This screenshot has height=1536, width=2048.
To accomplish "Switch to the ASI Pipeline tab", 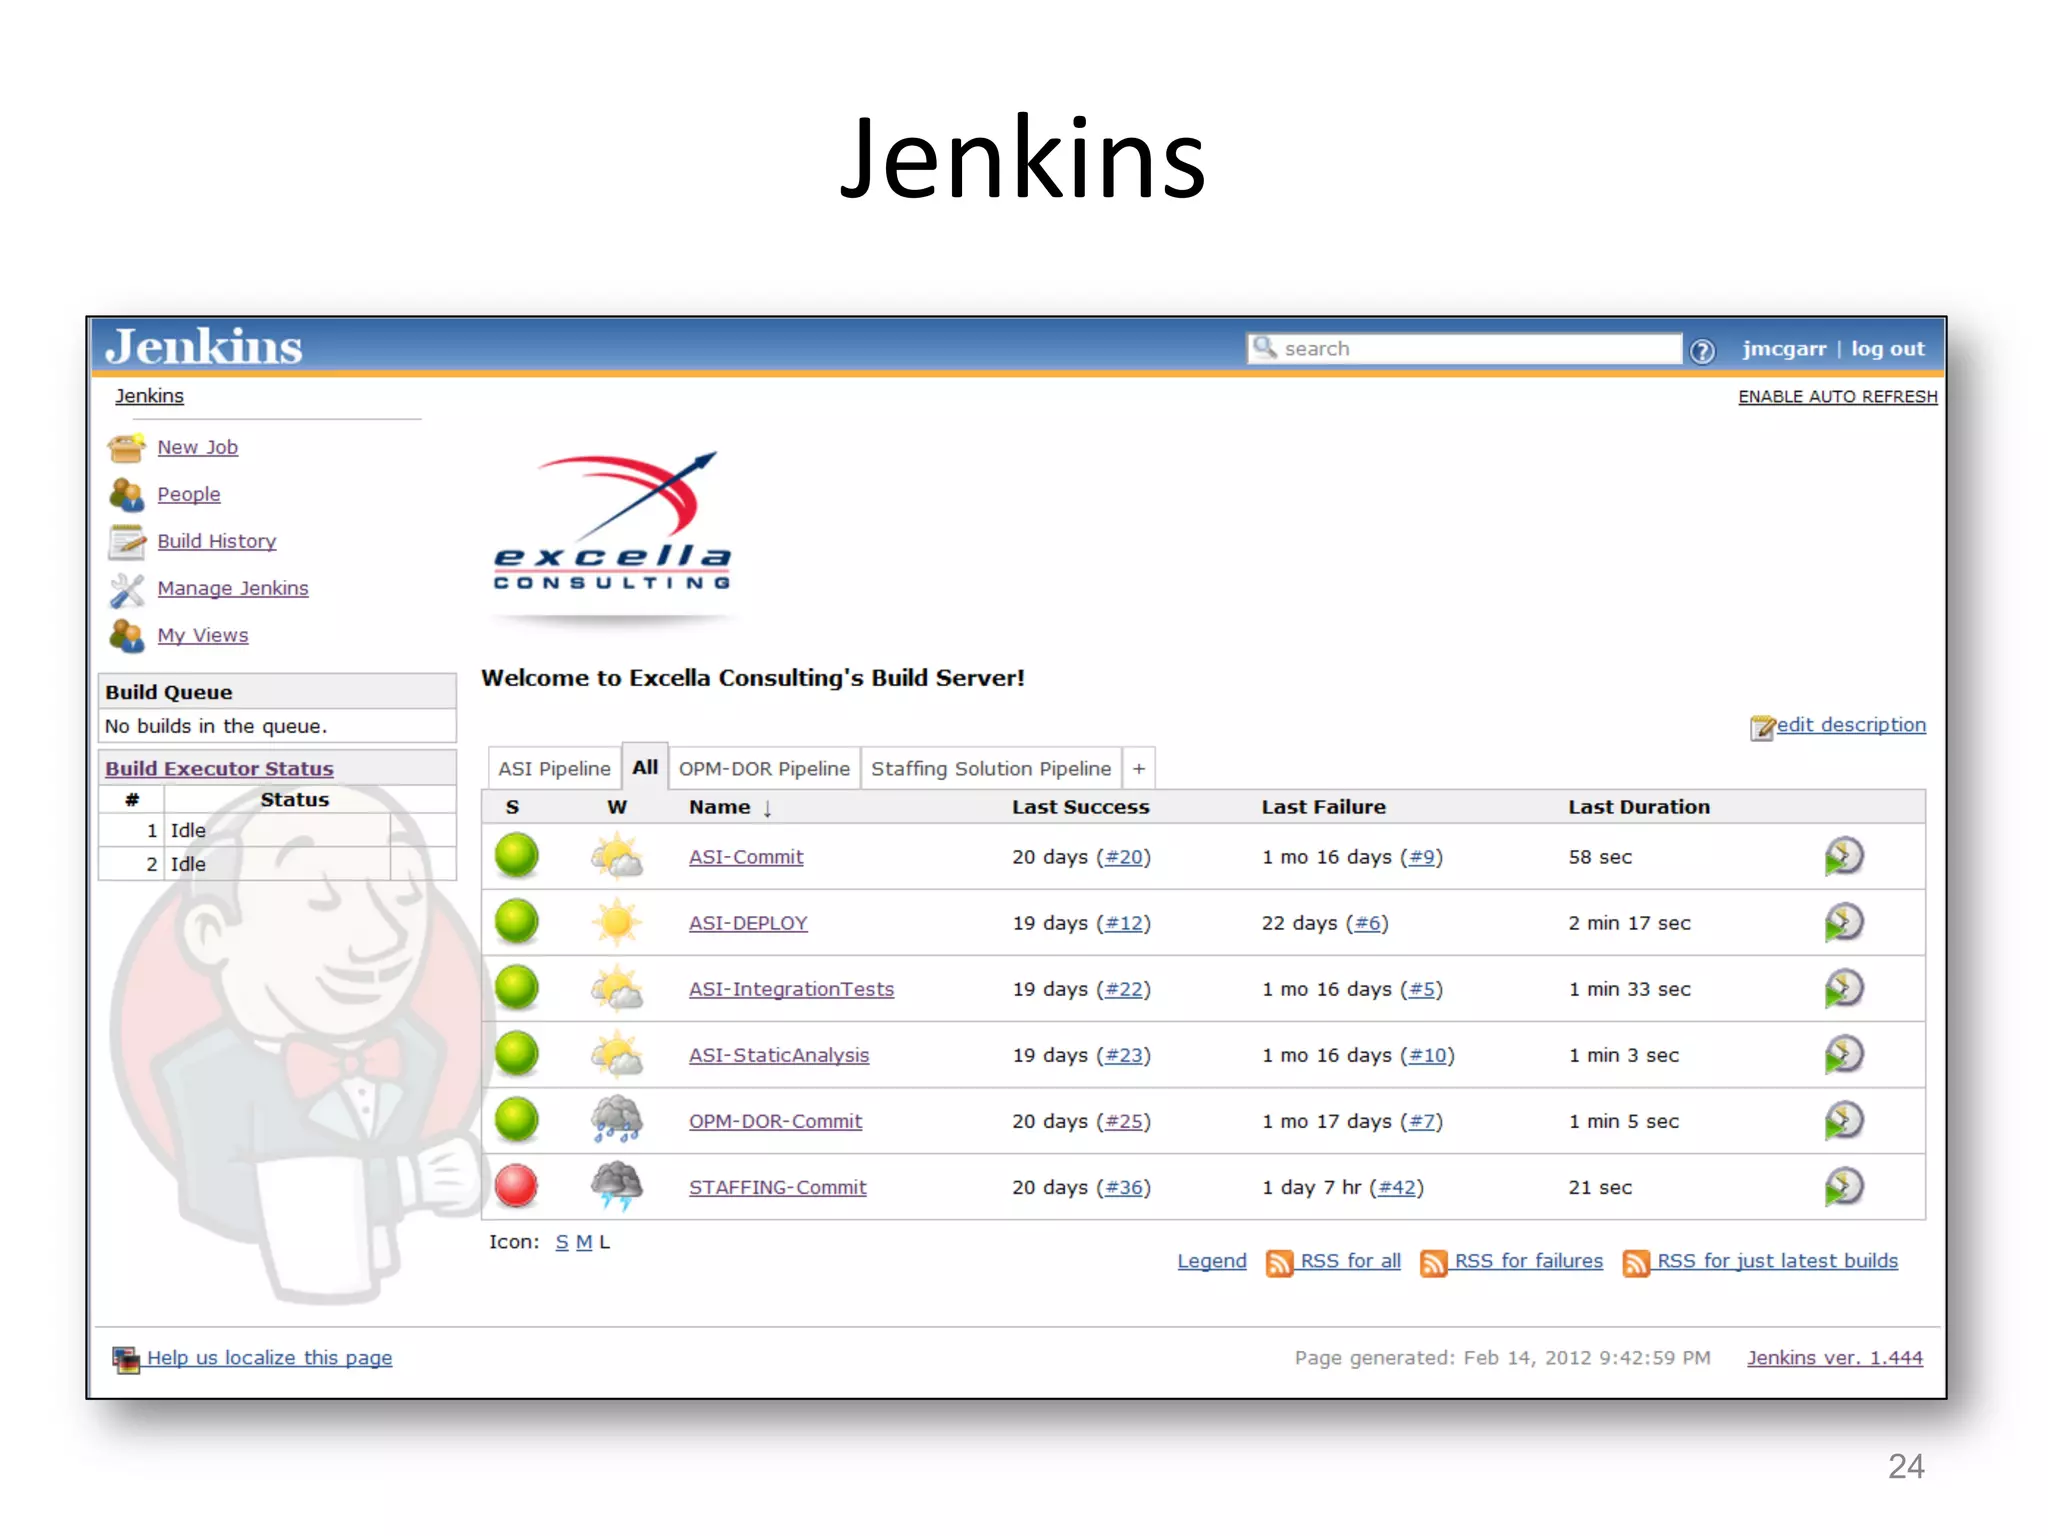I will (x=554, y=768).
